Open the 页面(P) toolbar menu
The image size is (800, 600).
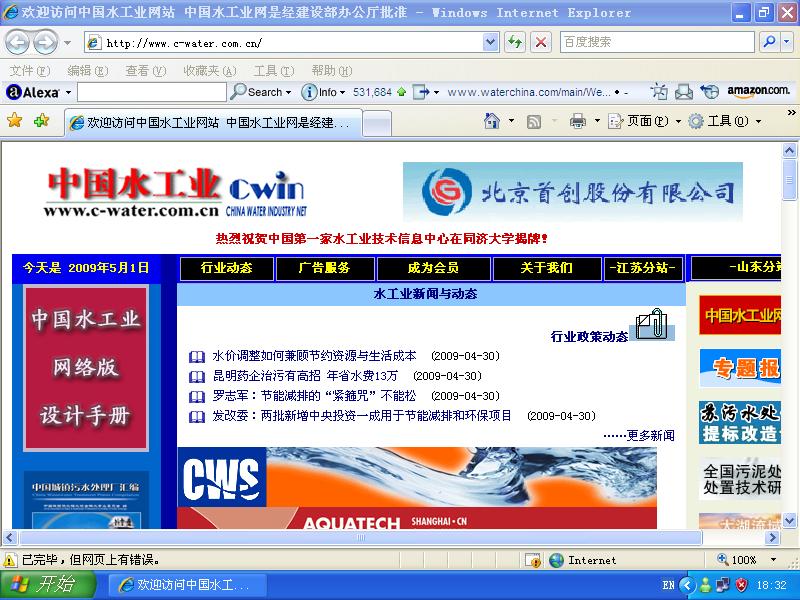point(644,121)
